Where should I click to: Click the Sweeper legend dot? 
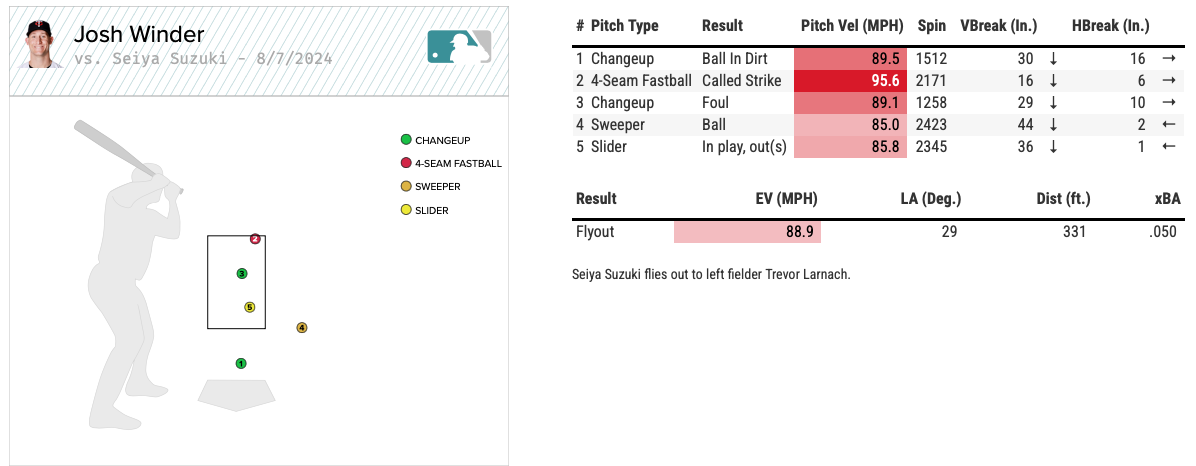pyautogui.click(x=405, y=186)
